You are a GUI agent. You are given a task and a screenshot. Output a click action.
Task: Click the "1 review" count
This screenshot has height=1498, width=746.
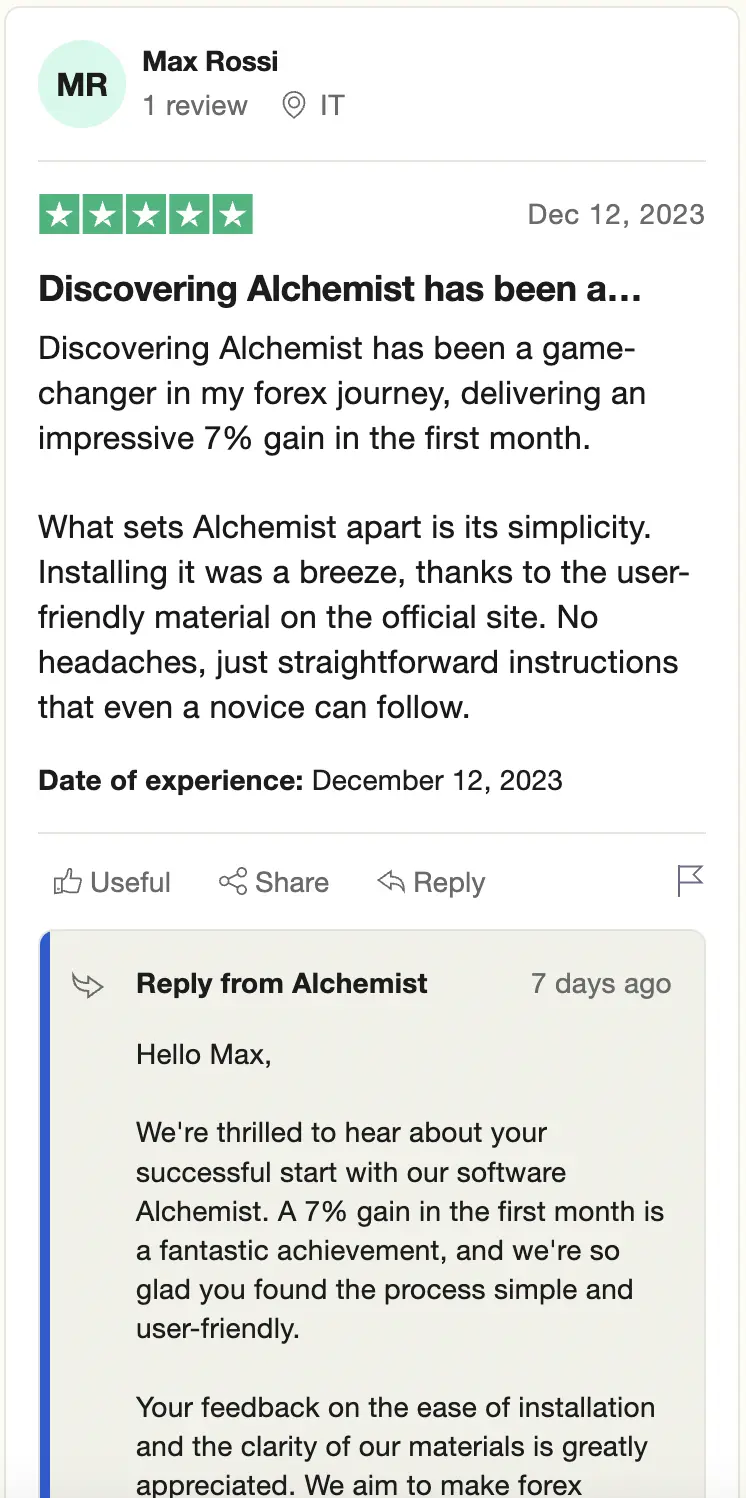[x=195, y=105]
